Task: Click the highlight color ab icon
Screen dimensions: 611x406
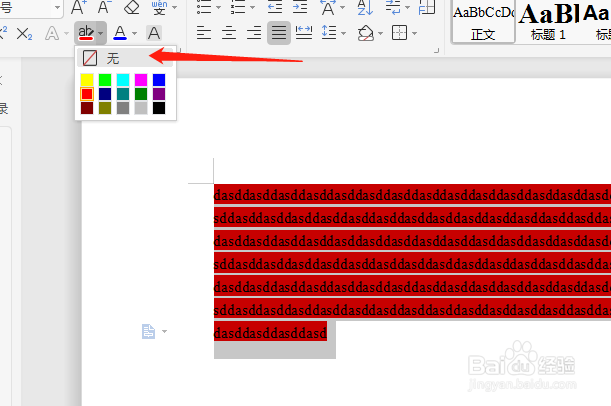Action: coord(86,33)
